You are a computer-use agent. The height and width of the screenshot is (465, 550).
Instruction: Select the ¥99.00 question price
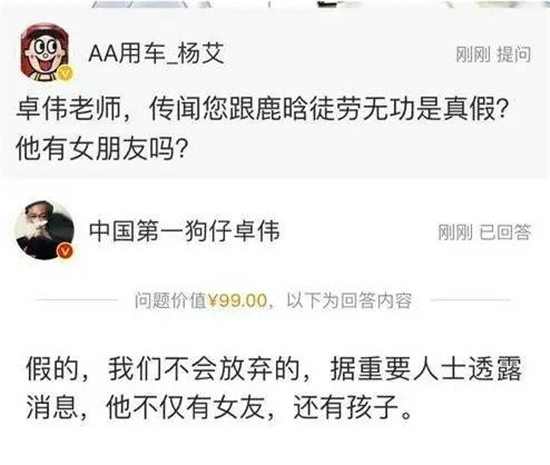click(237, 301)
